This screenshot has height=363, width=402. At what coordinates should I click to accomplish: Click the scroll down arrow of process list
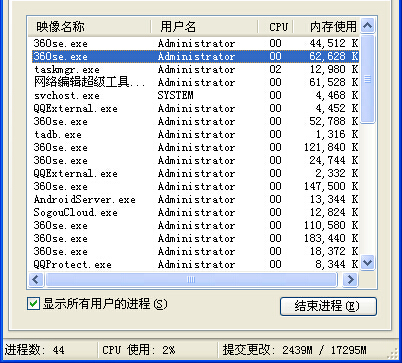368,263
